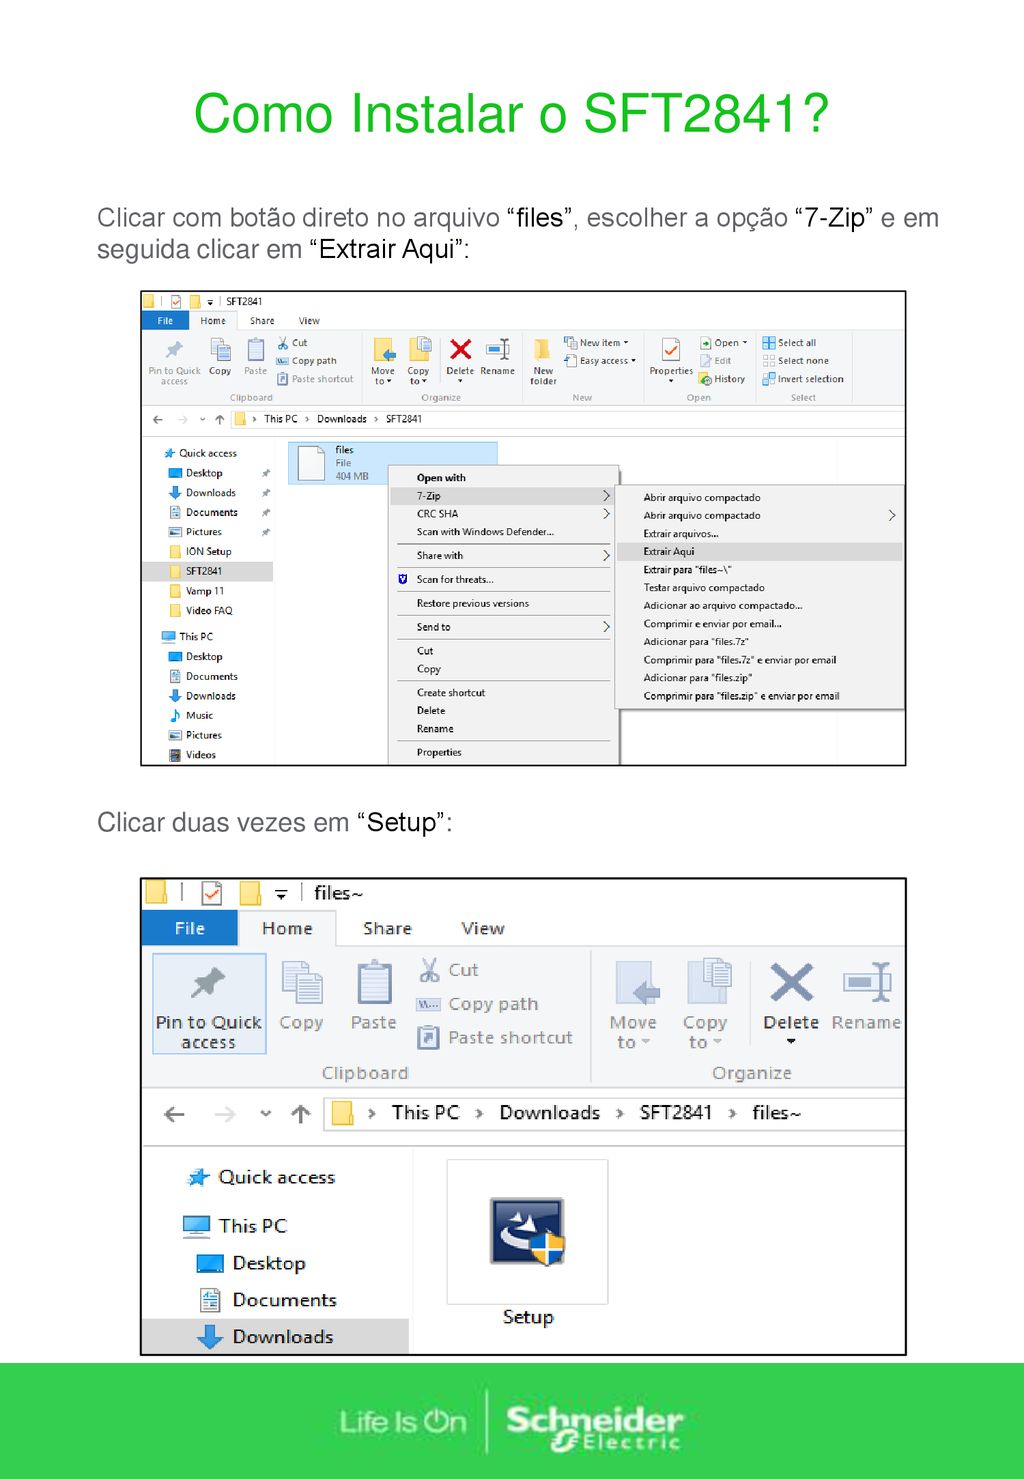The height and width of the screenshot is (1479, 1024).
Task: Open the New item dropdown in SFT2841 window
Action: [597, 343]
